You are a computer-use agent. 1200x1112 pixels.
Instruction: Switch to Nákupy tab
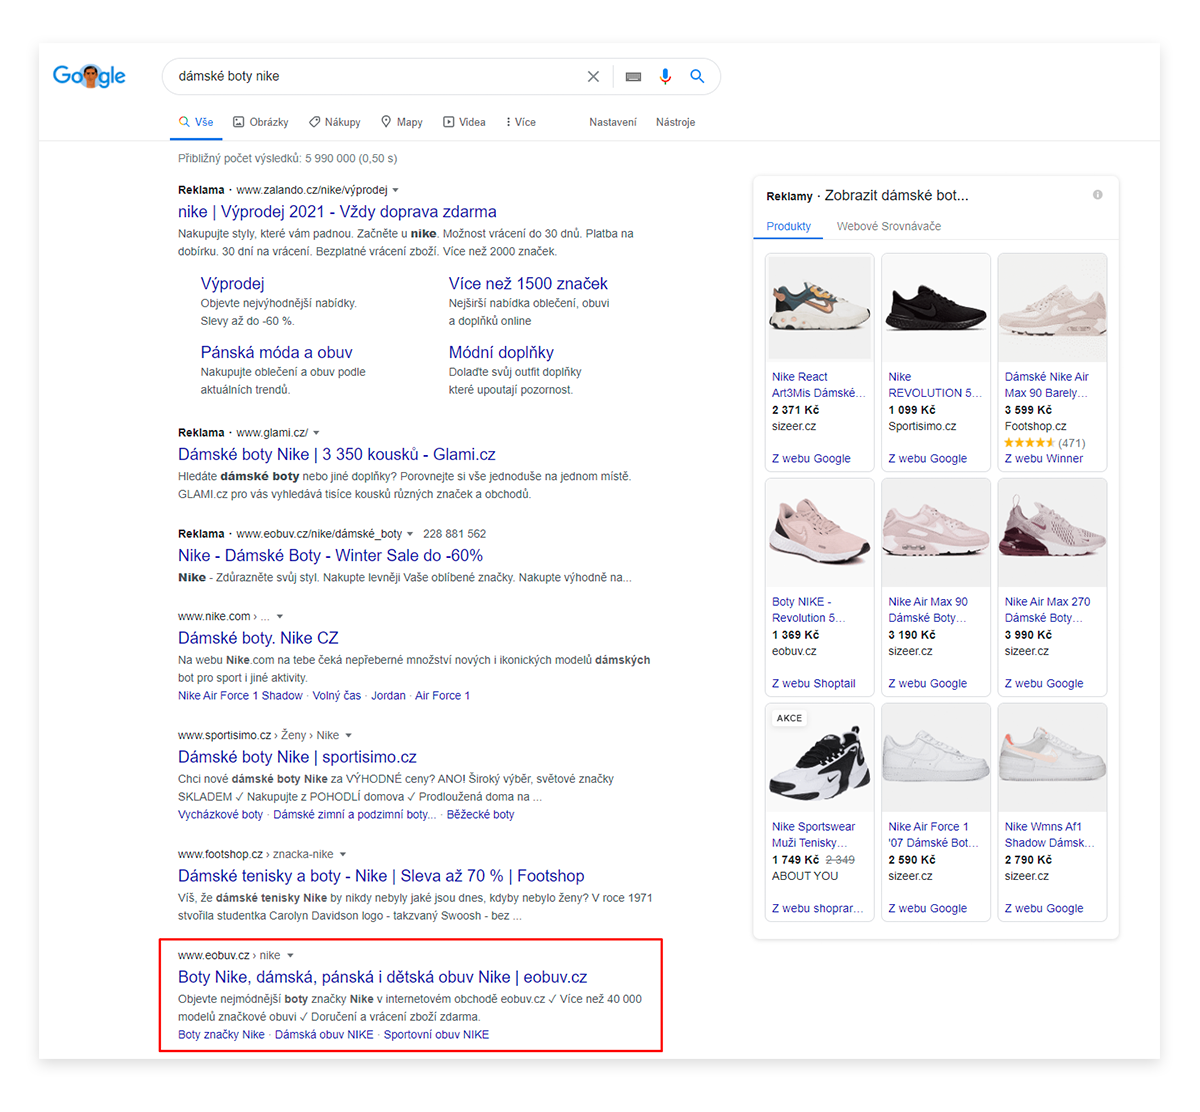tap(335, 122)
